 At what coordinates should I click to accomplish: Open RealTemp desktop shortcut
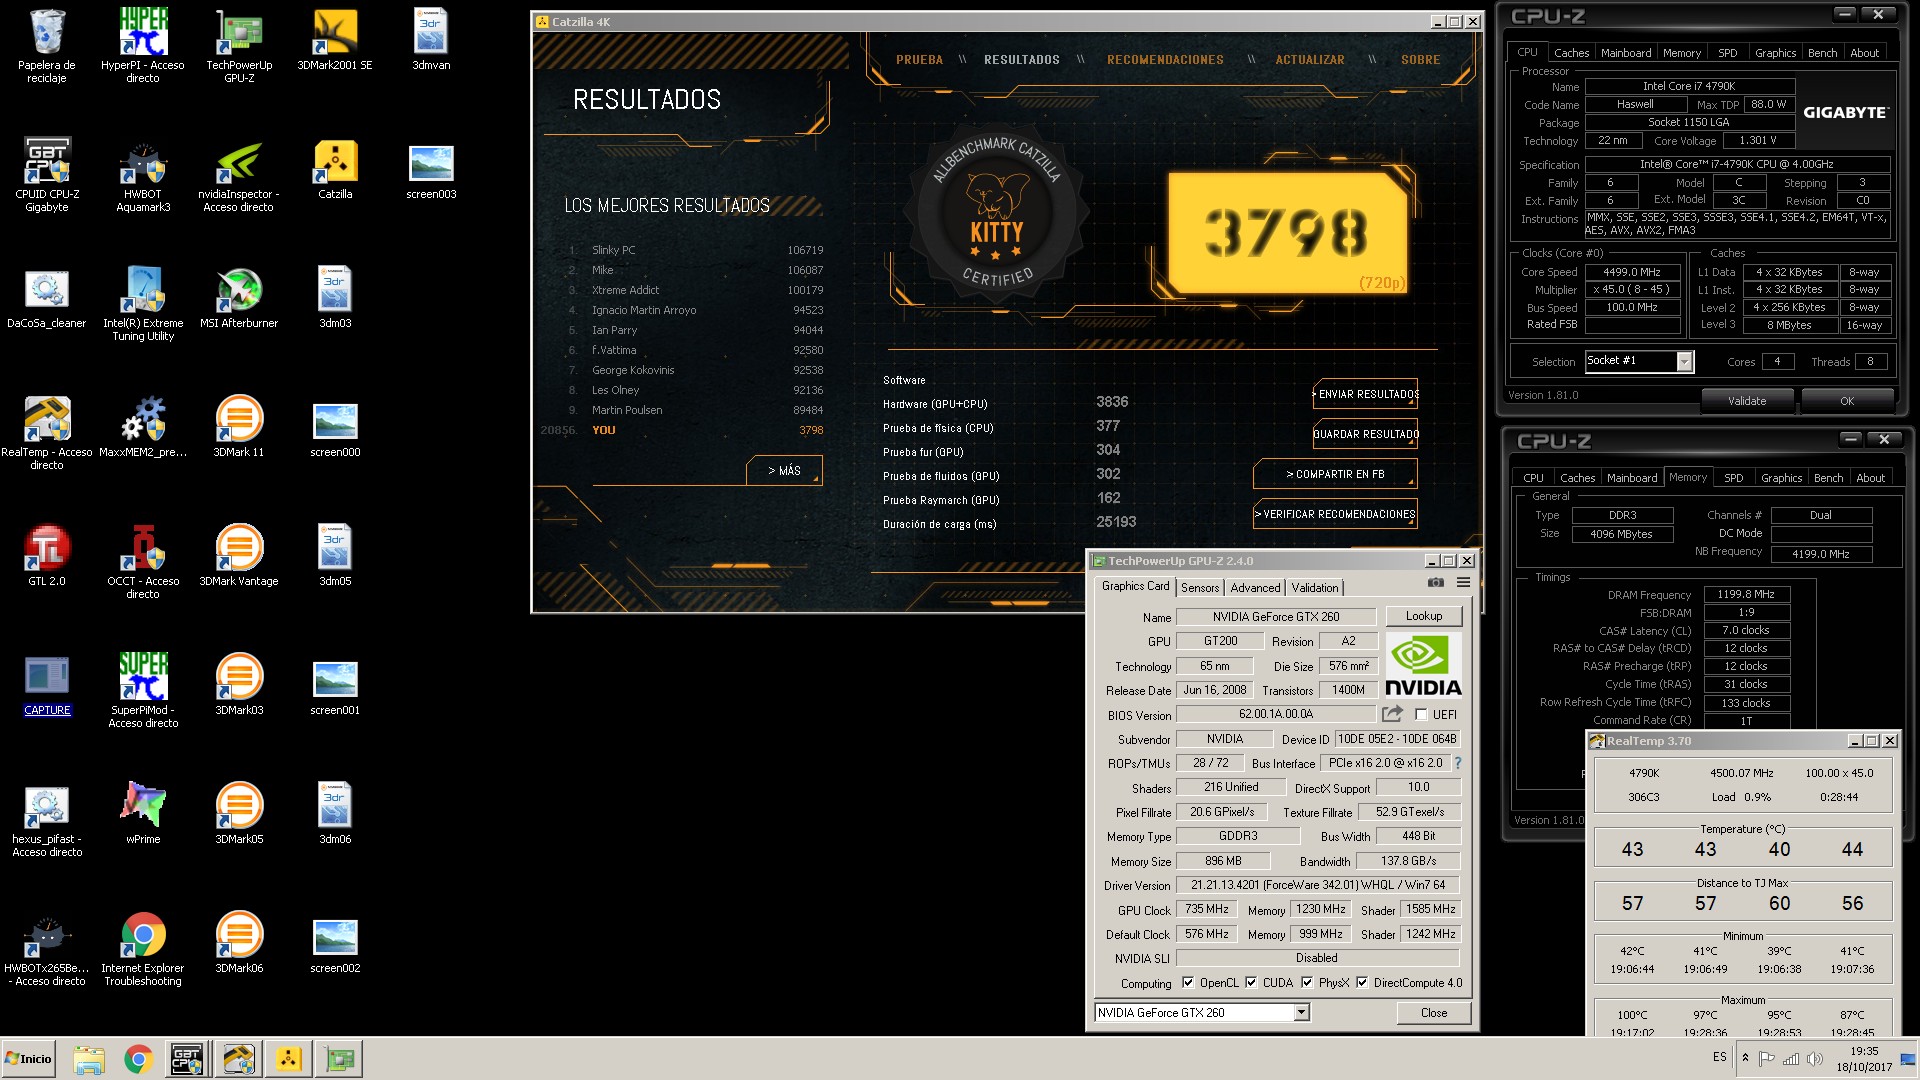(47, 432)
